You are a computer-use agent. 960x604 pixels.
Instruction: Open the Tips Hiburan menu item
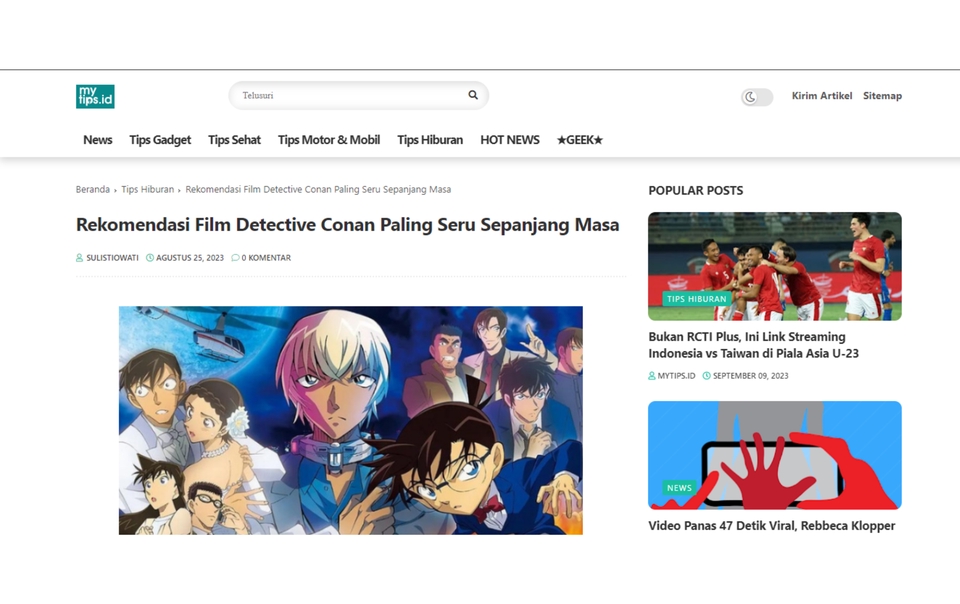430,140
